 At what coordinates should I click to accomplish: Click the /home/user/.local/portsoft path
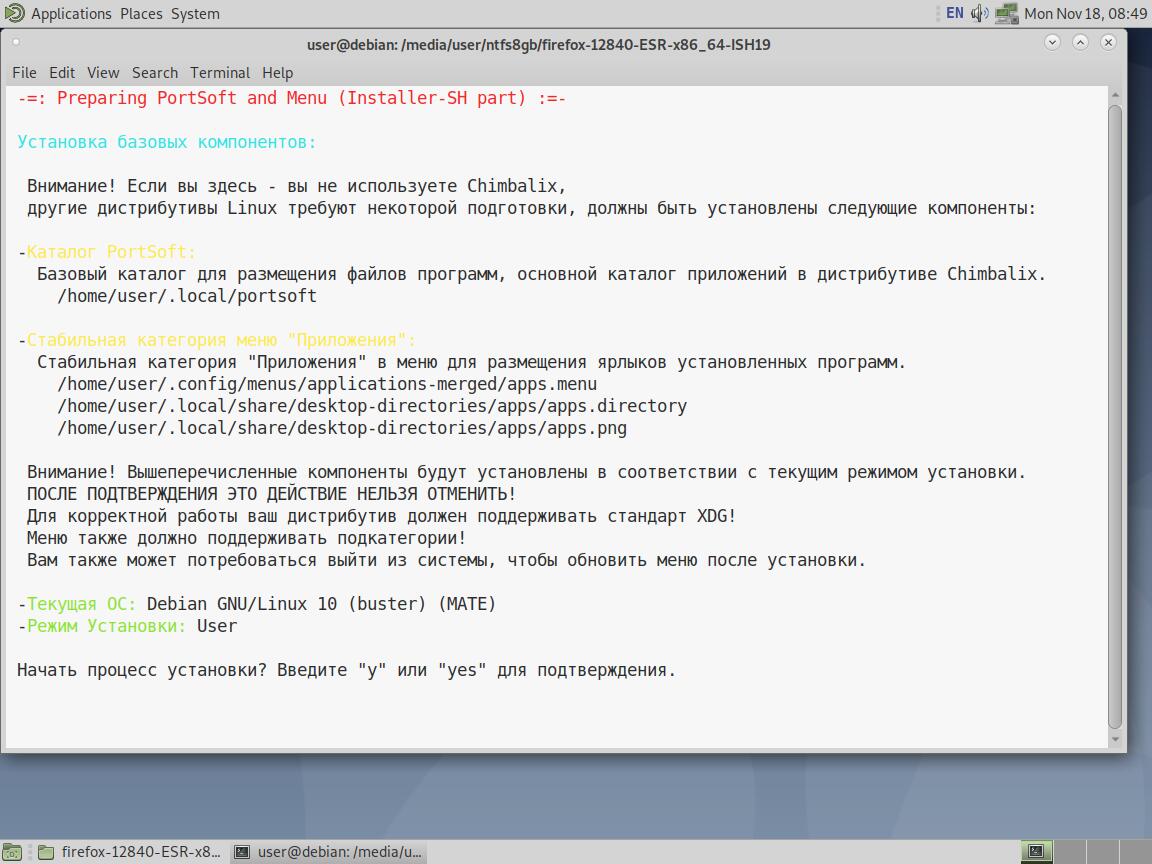point(187,296)
